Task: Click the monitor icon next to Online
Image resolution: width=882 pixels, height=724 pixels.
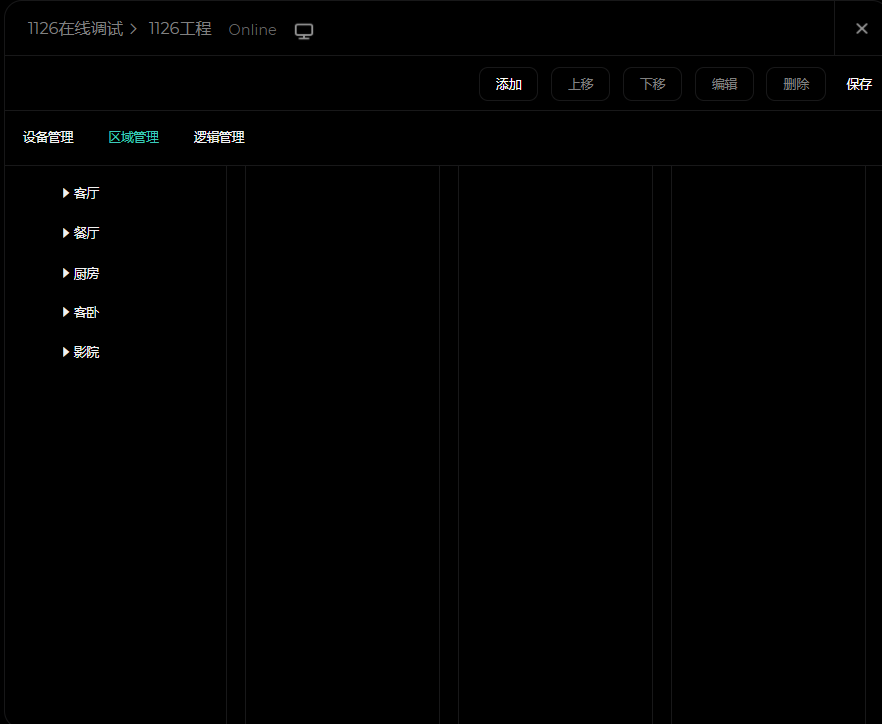Action: coord(304,30)
